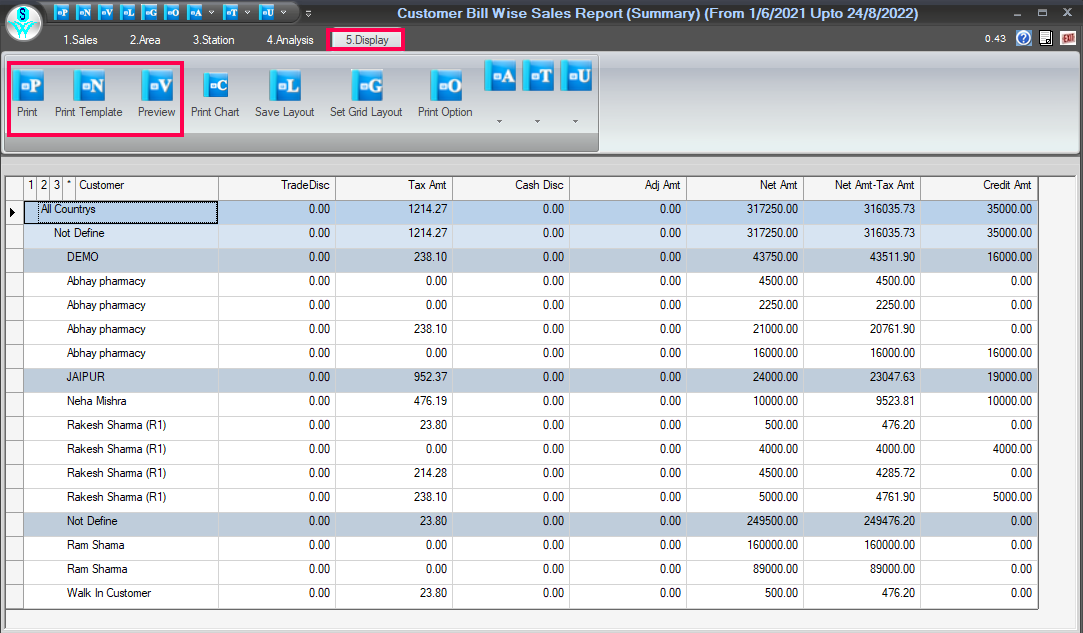This screenshot has height=633, width=1083.
Task: Click the Tax Amt value 214.28
Action: [x=430, y=473]
